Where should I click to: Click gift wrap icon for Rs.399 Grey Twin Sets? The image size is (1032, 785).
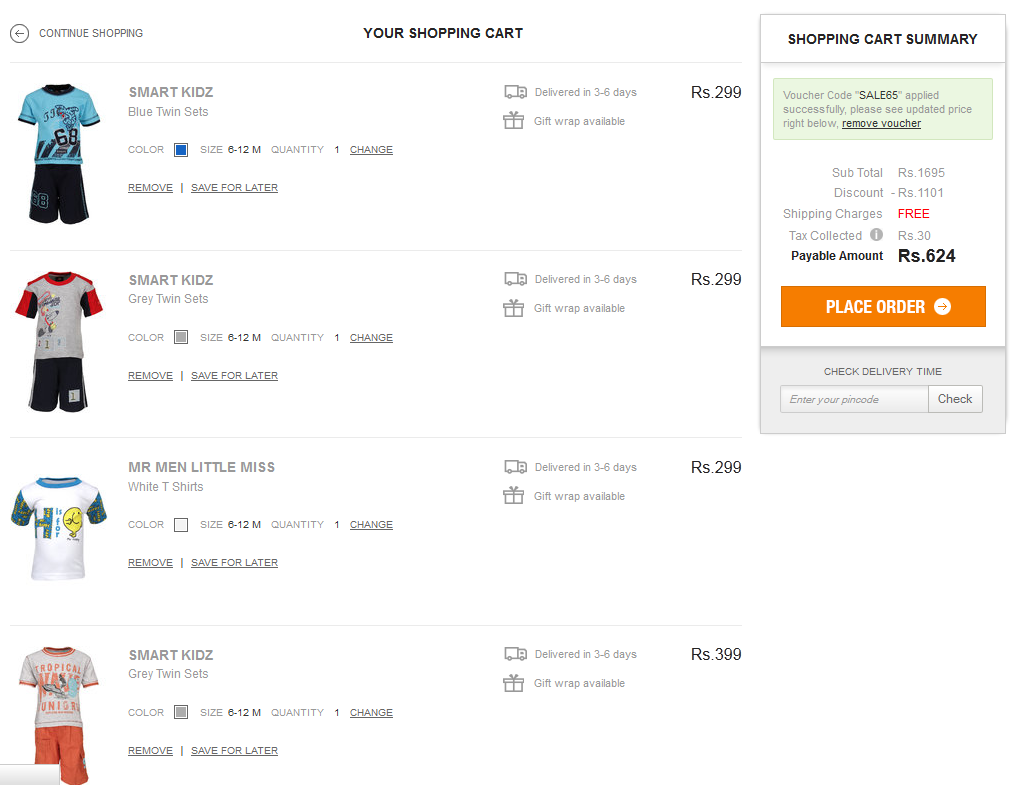click(x=513, y=683)
